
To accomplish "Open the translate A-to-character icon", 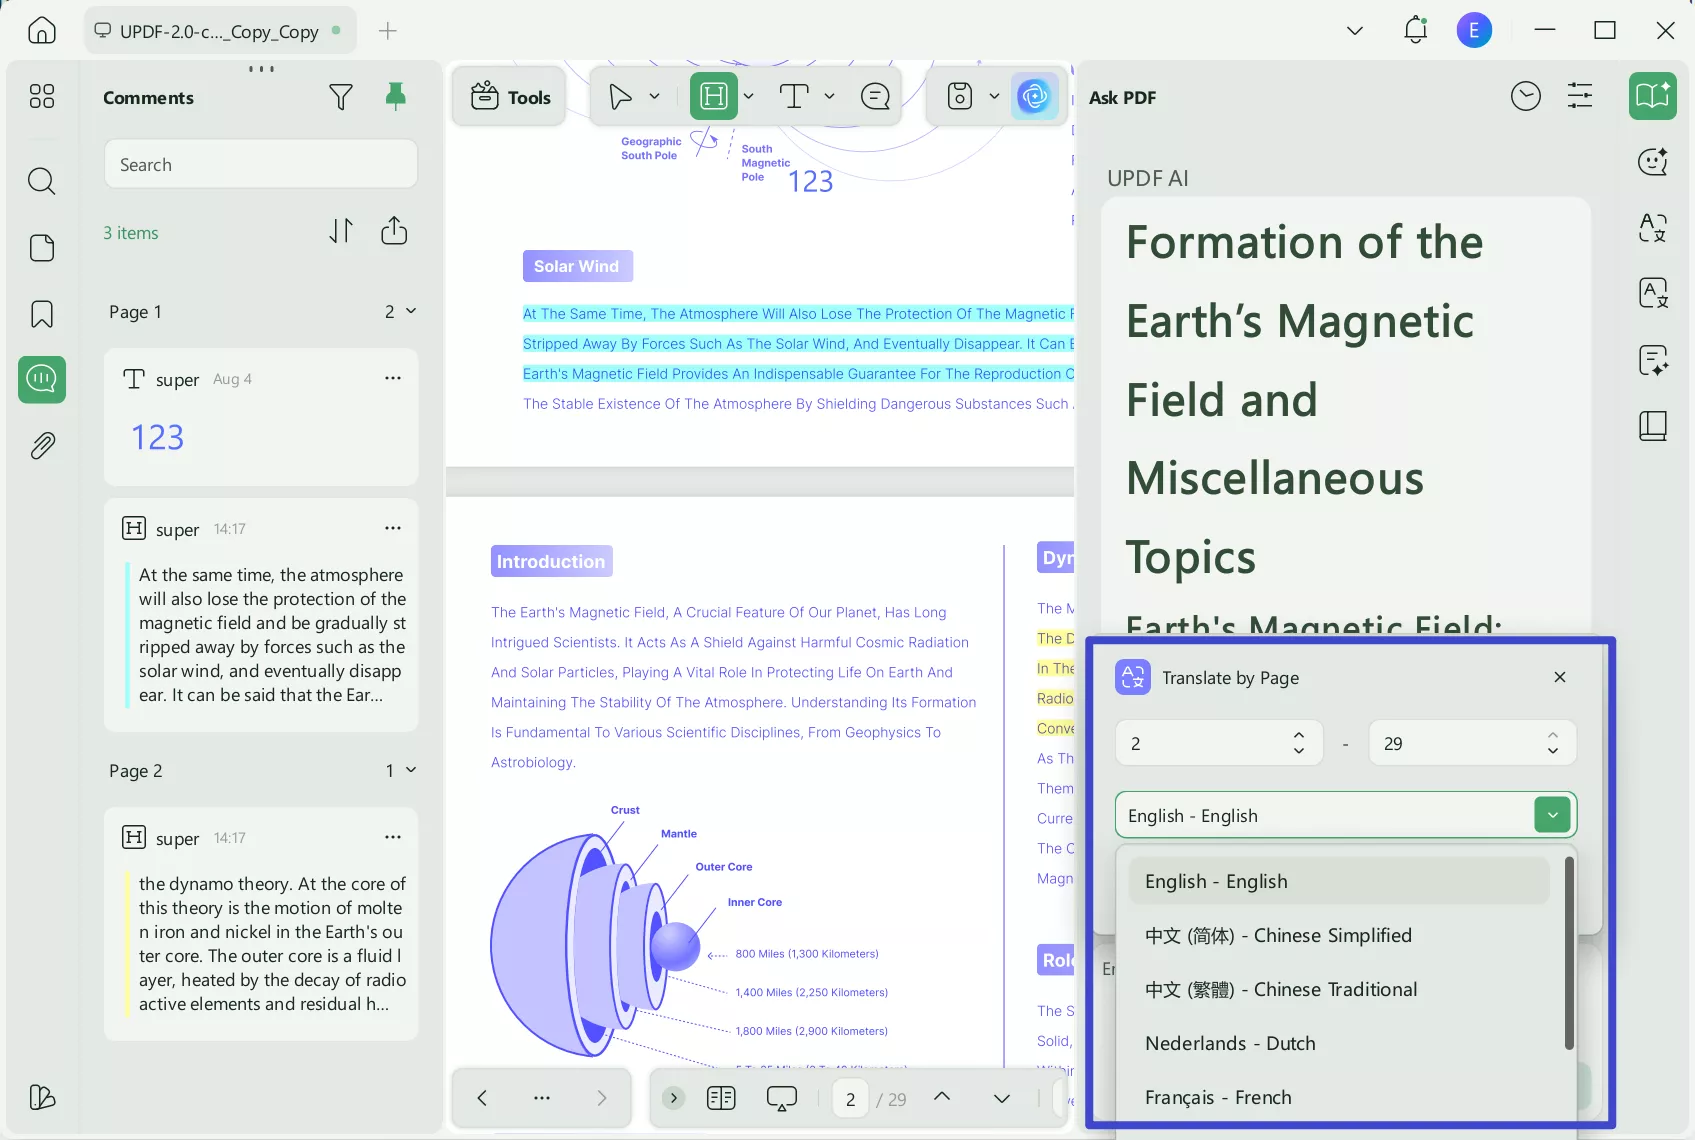I will click(x=1653, y=228).
